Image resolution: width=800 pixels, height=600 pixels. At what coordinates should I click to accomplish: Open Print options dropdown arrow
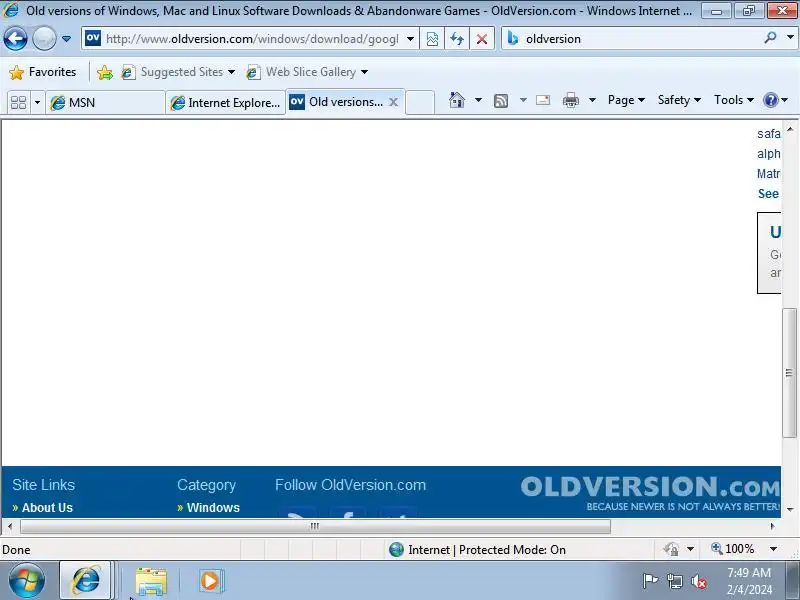(x=592, y=100)
